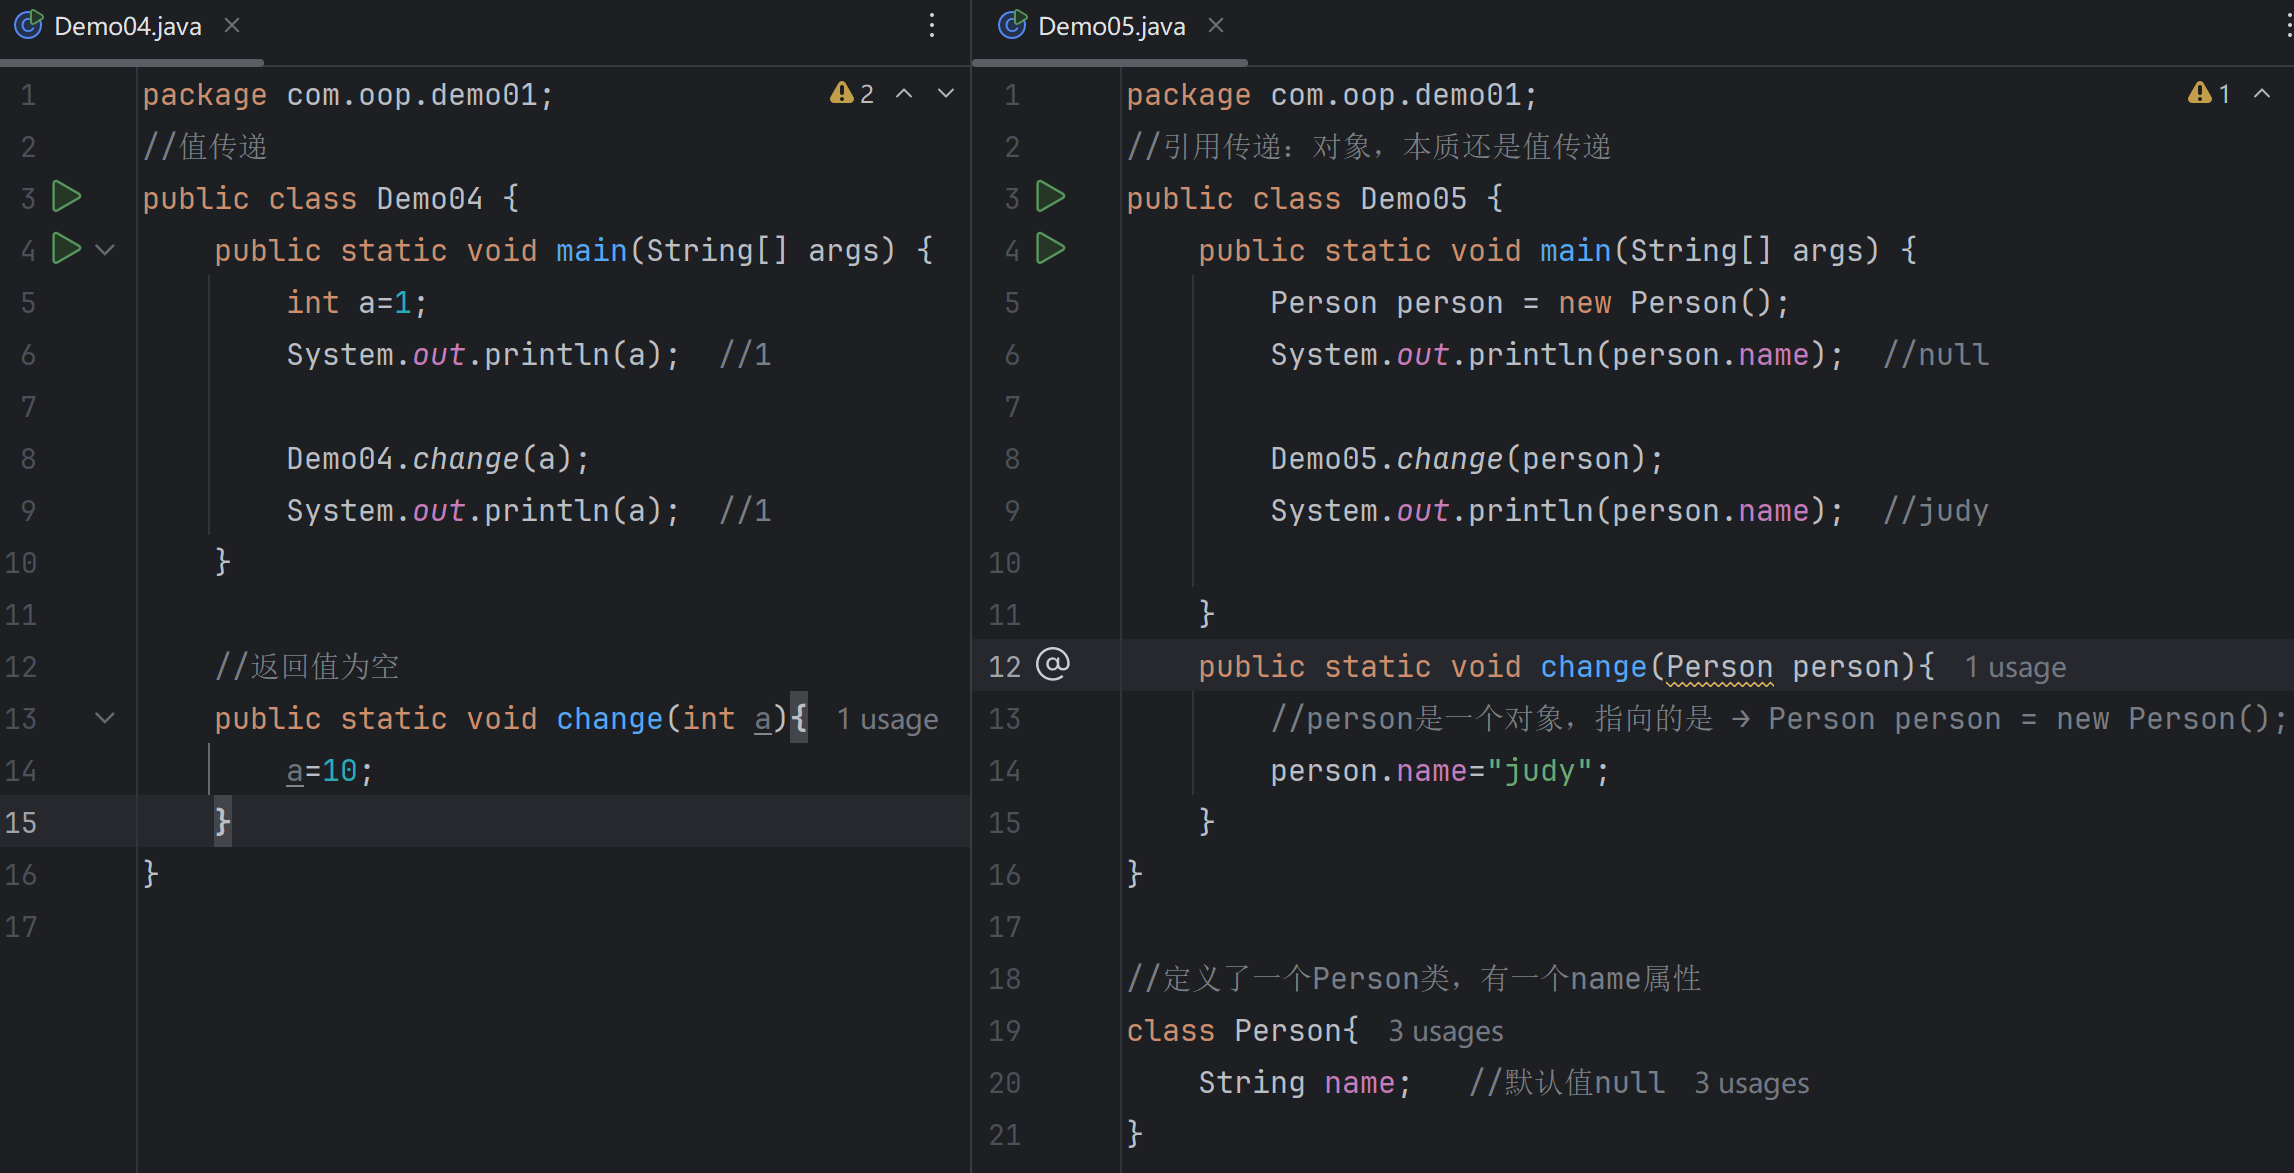The image size is (2294, 1173).
Task: Run Demo05 class from gutter icon
Action: click(1050, 196)
